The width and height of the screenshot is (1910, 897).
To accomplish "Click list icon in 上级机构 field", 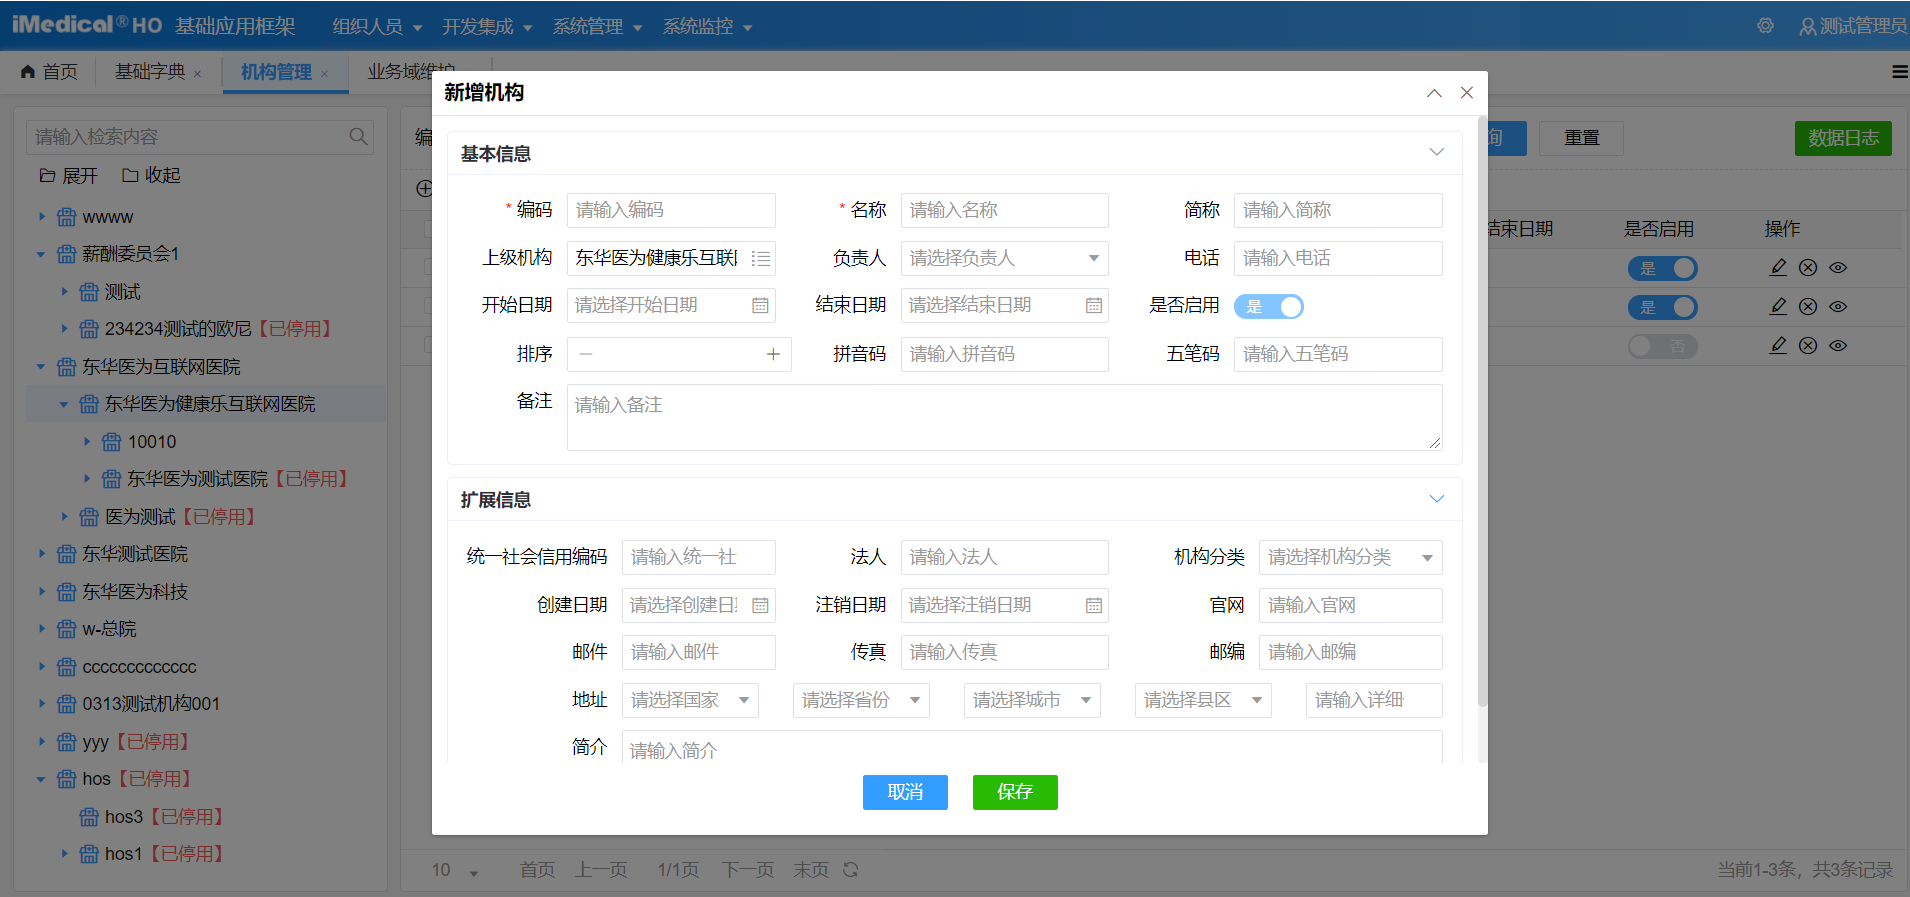I will [761, 258].
